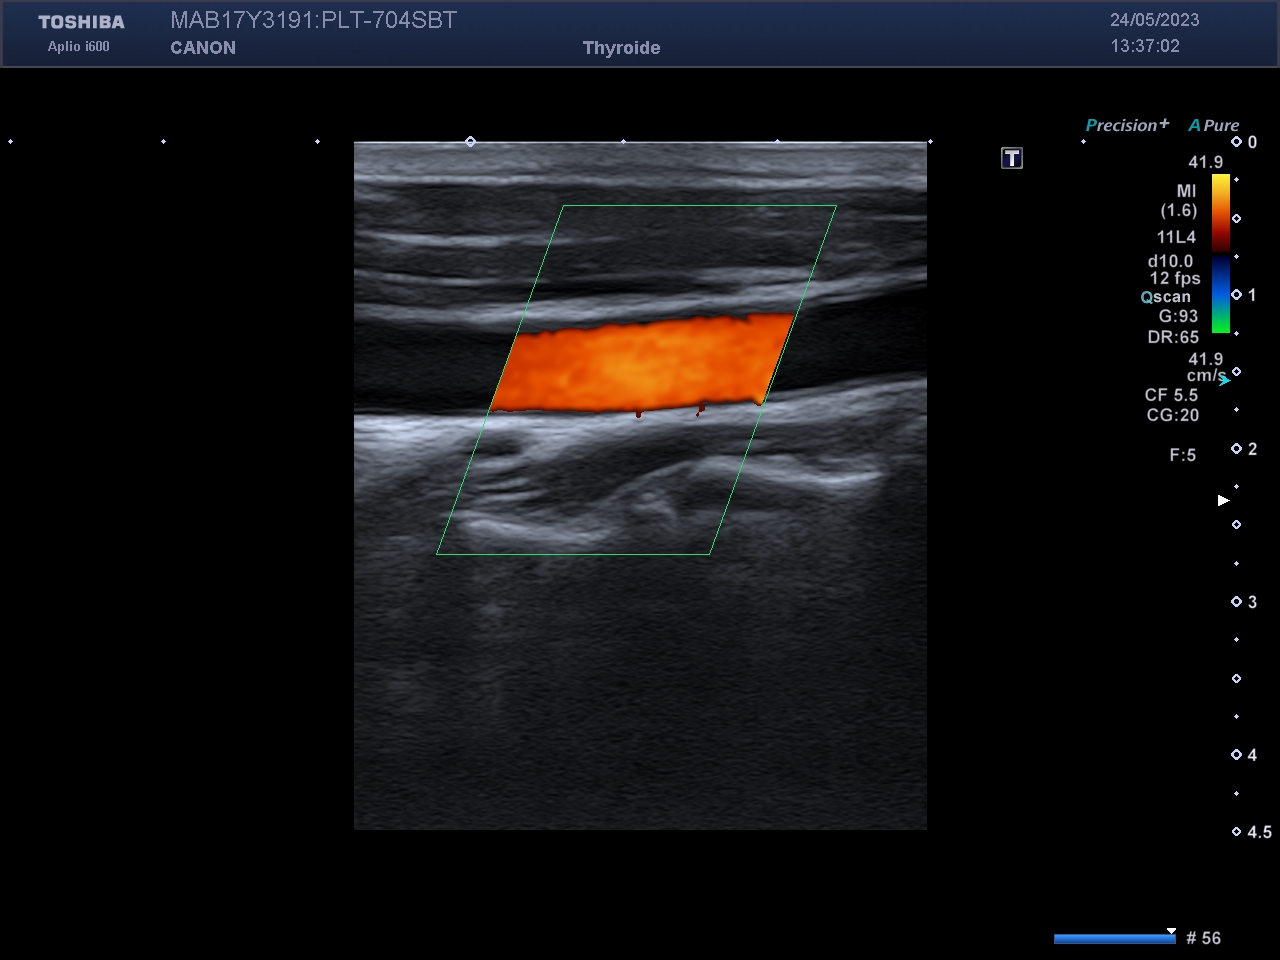The height and width of the screenshot is (960, 1280).
Task: Click the white focus position triangle marker
Action: coord(1223,500)
